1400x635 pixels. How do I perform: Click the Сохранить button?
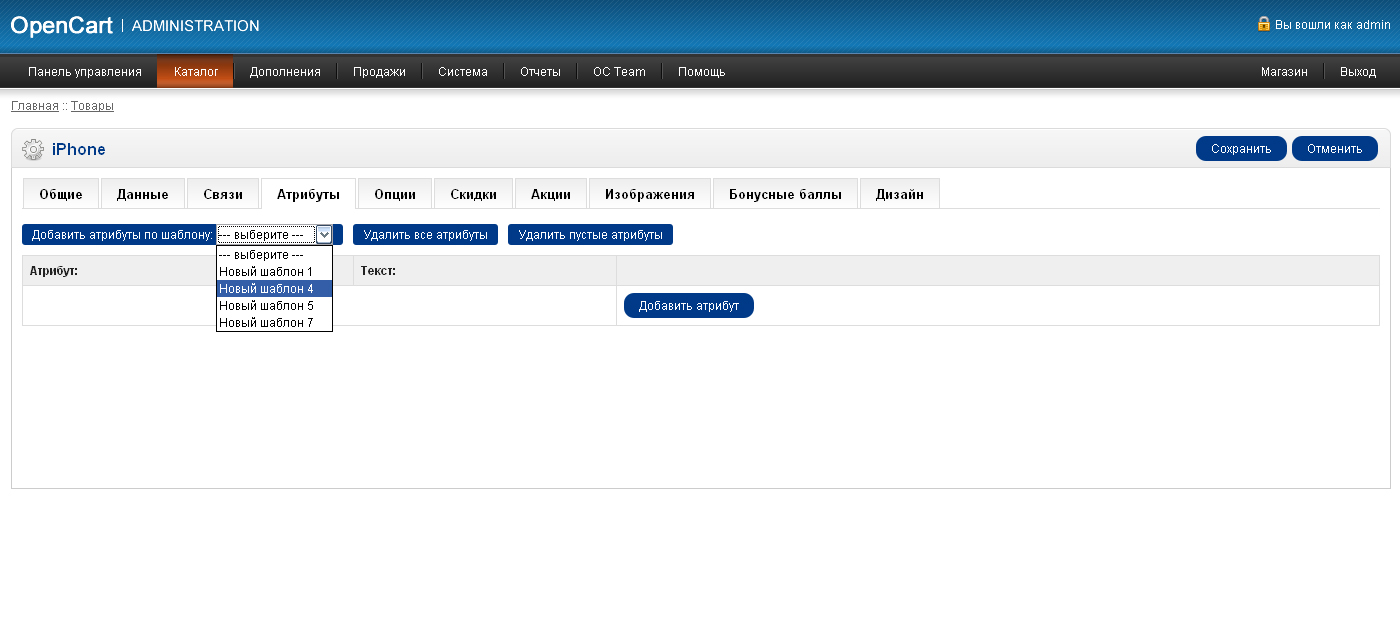(1241, 149)
